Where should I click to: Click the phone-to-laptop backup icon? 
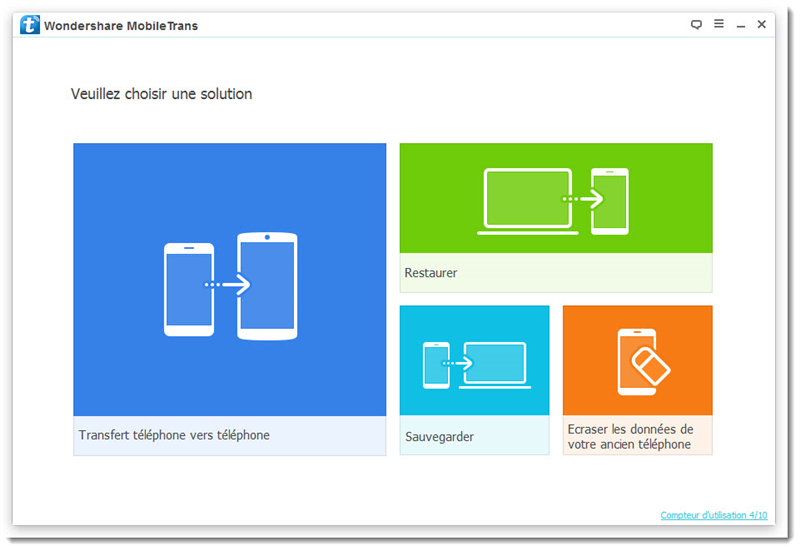pyautogui.click(x=475, y=365)
